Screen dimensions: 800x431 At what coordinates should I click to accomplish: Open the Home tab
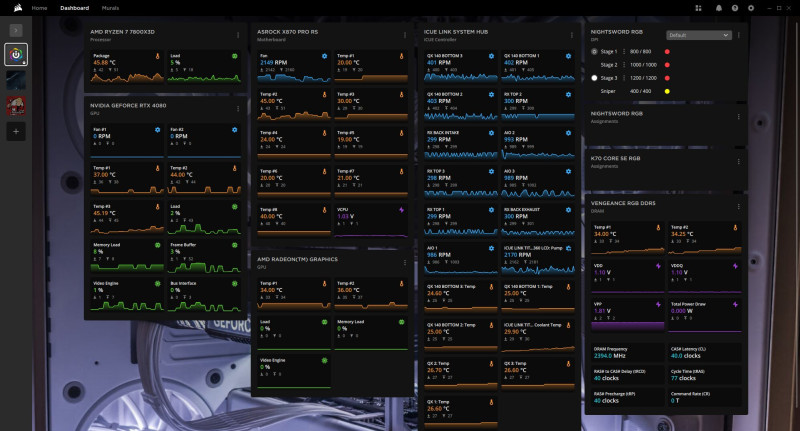[39, 8]
